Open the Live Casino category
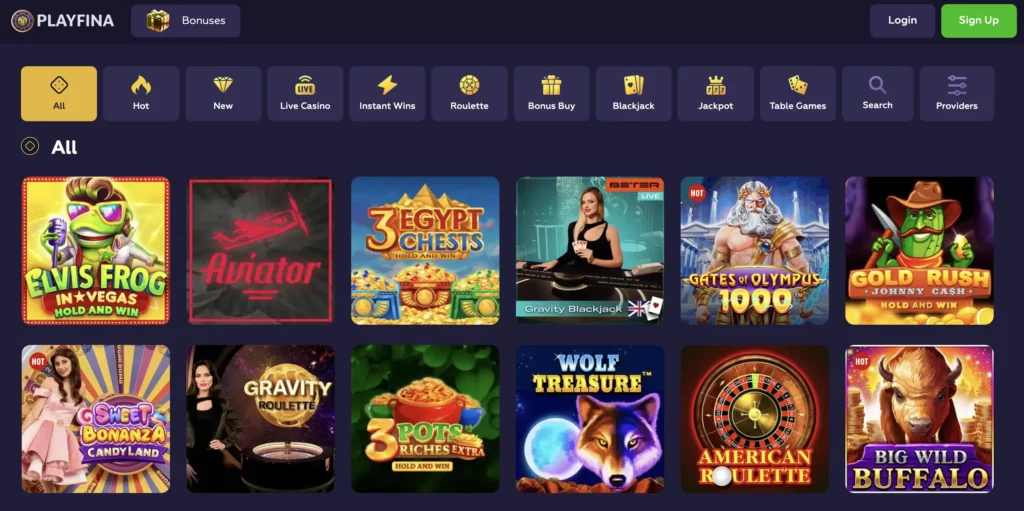 tap(305, 93)
